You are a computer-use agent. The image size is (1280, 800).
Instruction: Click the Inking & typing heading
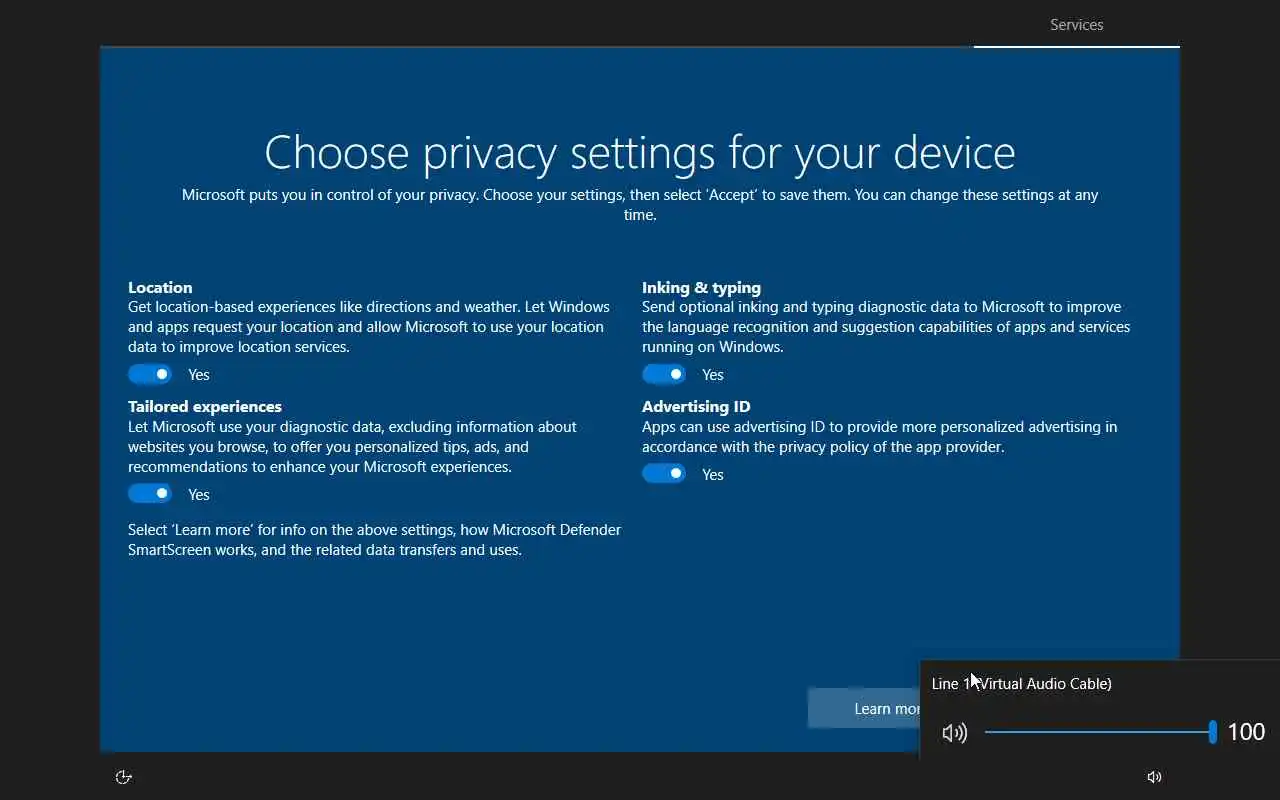(701, 287)
